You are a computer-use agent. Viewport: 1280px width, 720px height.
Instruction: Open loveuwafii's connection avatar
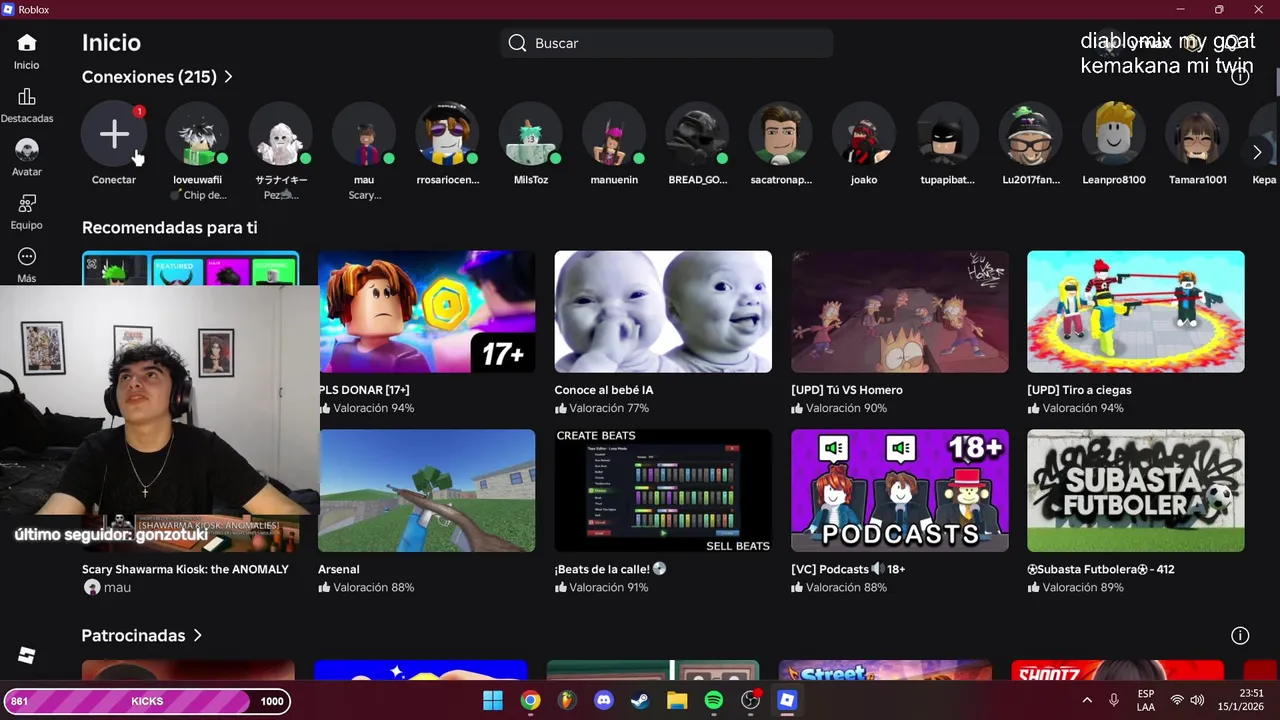pyautogui.click(x=197, y=134)
